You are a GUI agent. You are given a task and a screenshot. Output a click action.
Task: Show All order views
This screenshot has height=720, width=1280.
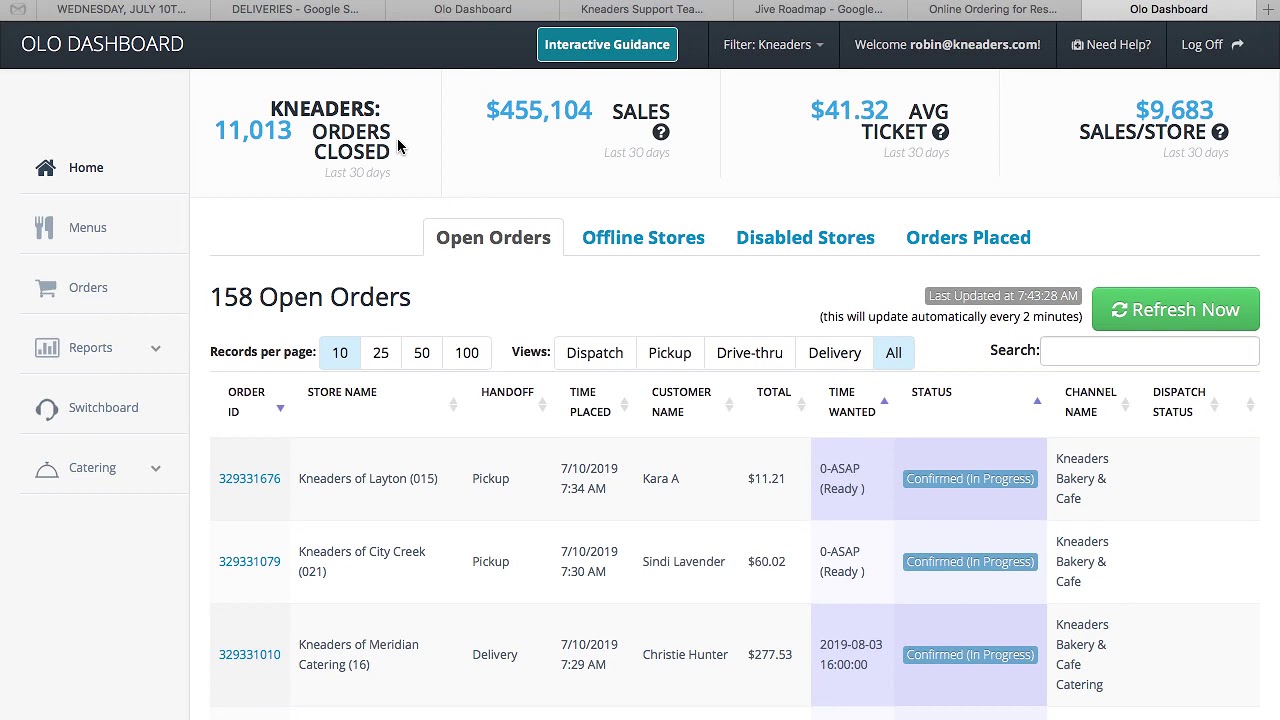(894, 353)
